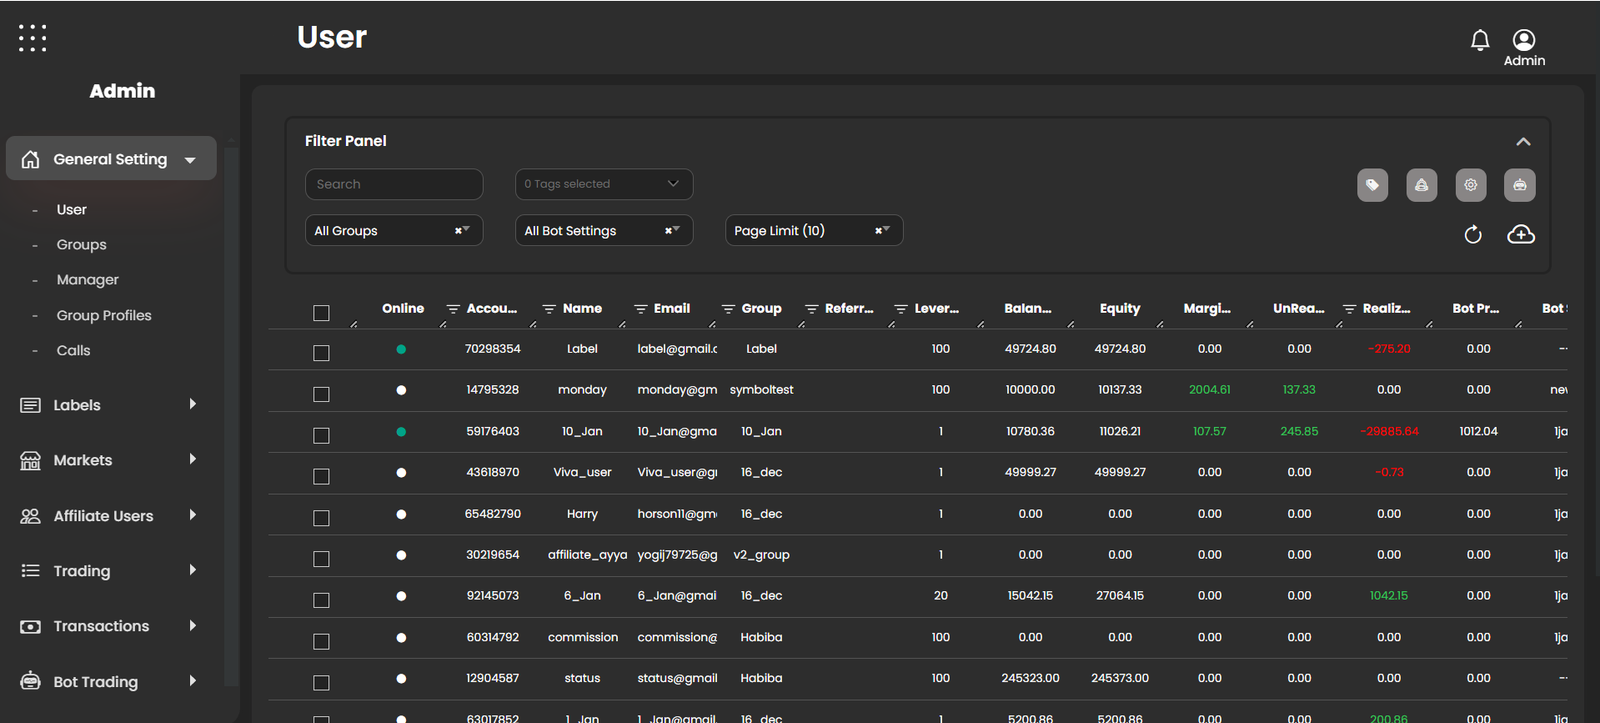
Task: Open the Realized column filter icon
Action: (1350, 309)
